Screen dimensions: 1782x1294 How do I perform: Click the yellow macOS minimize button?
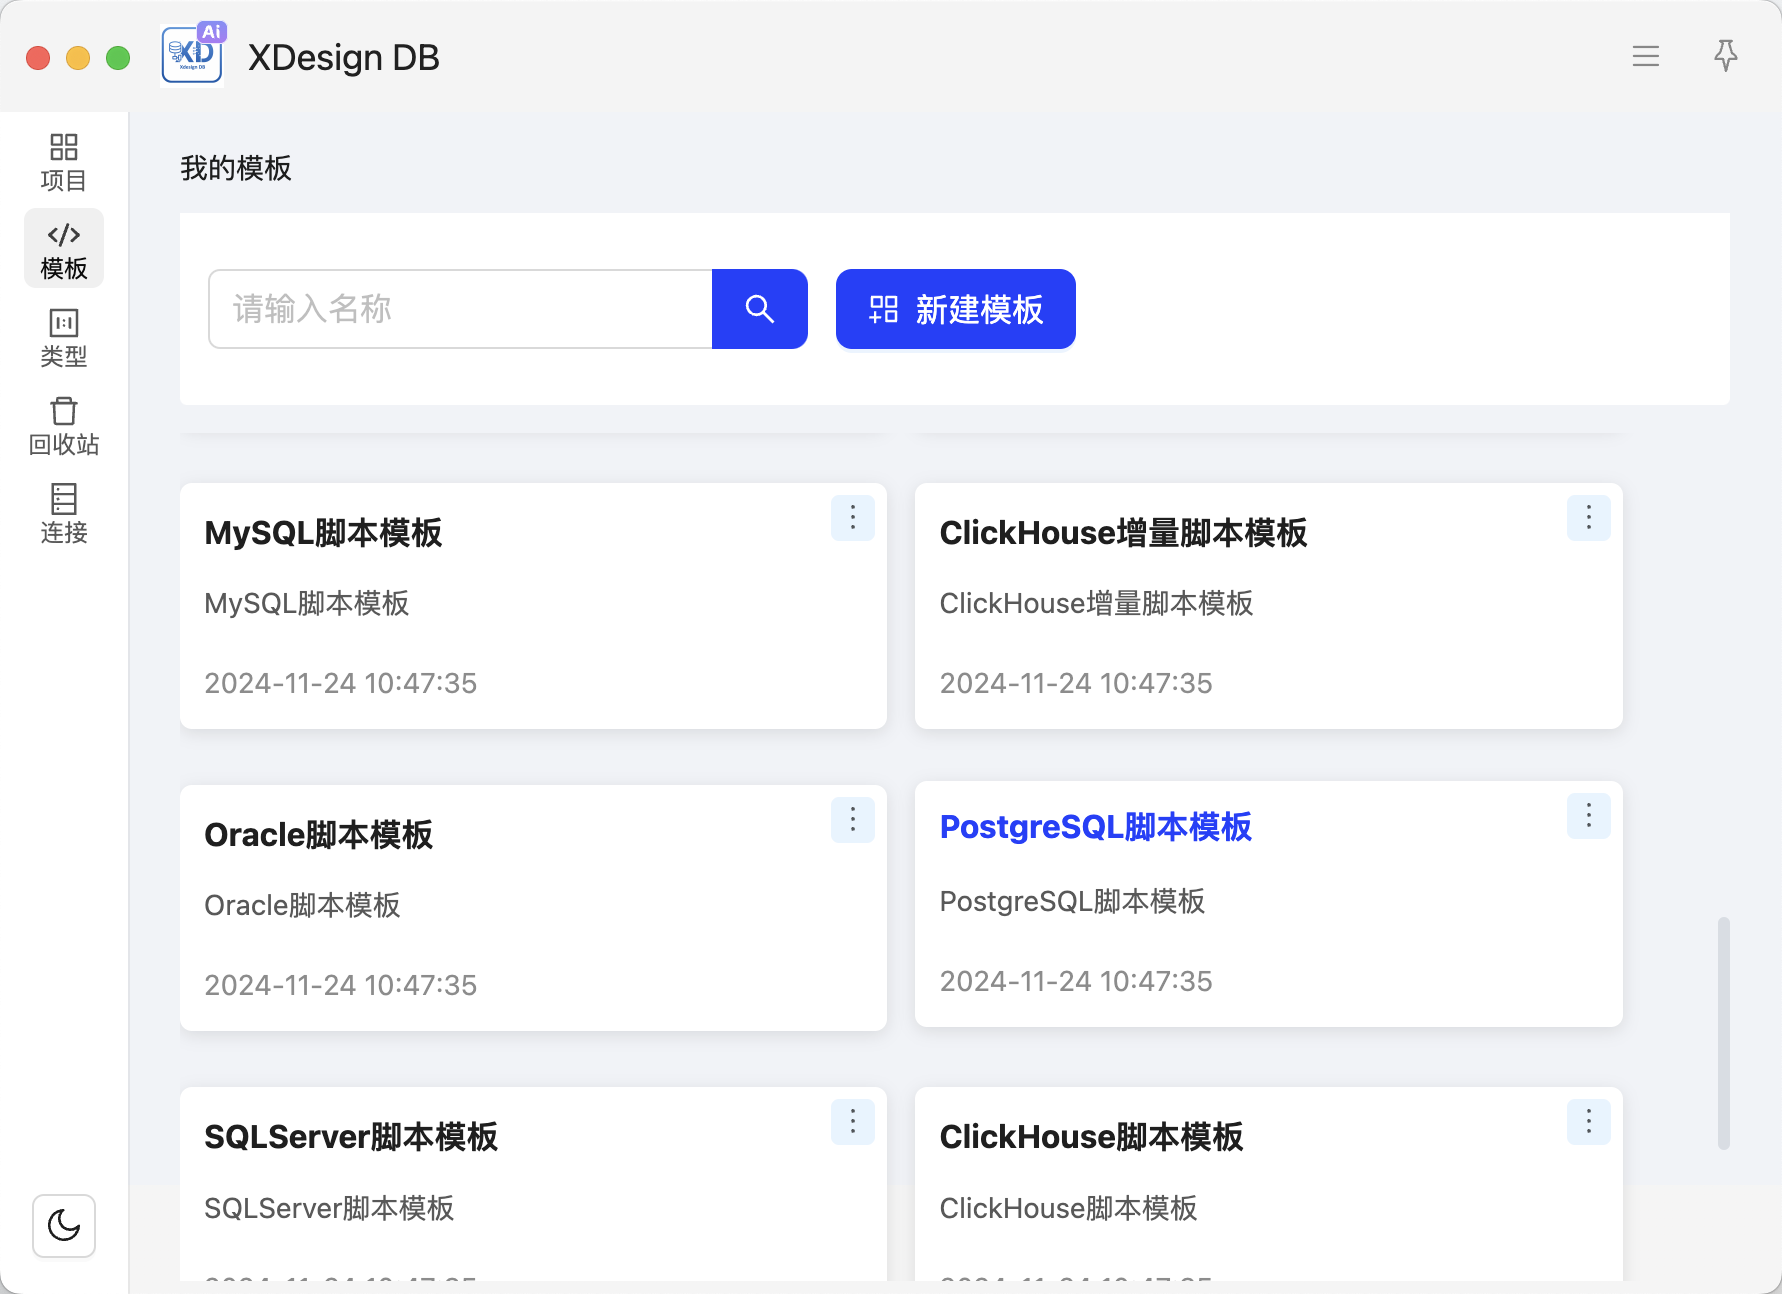click(78, 57)
